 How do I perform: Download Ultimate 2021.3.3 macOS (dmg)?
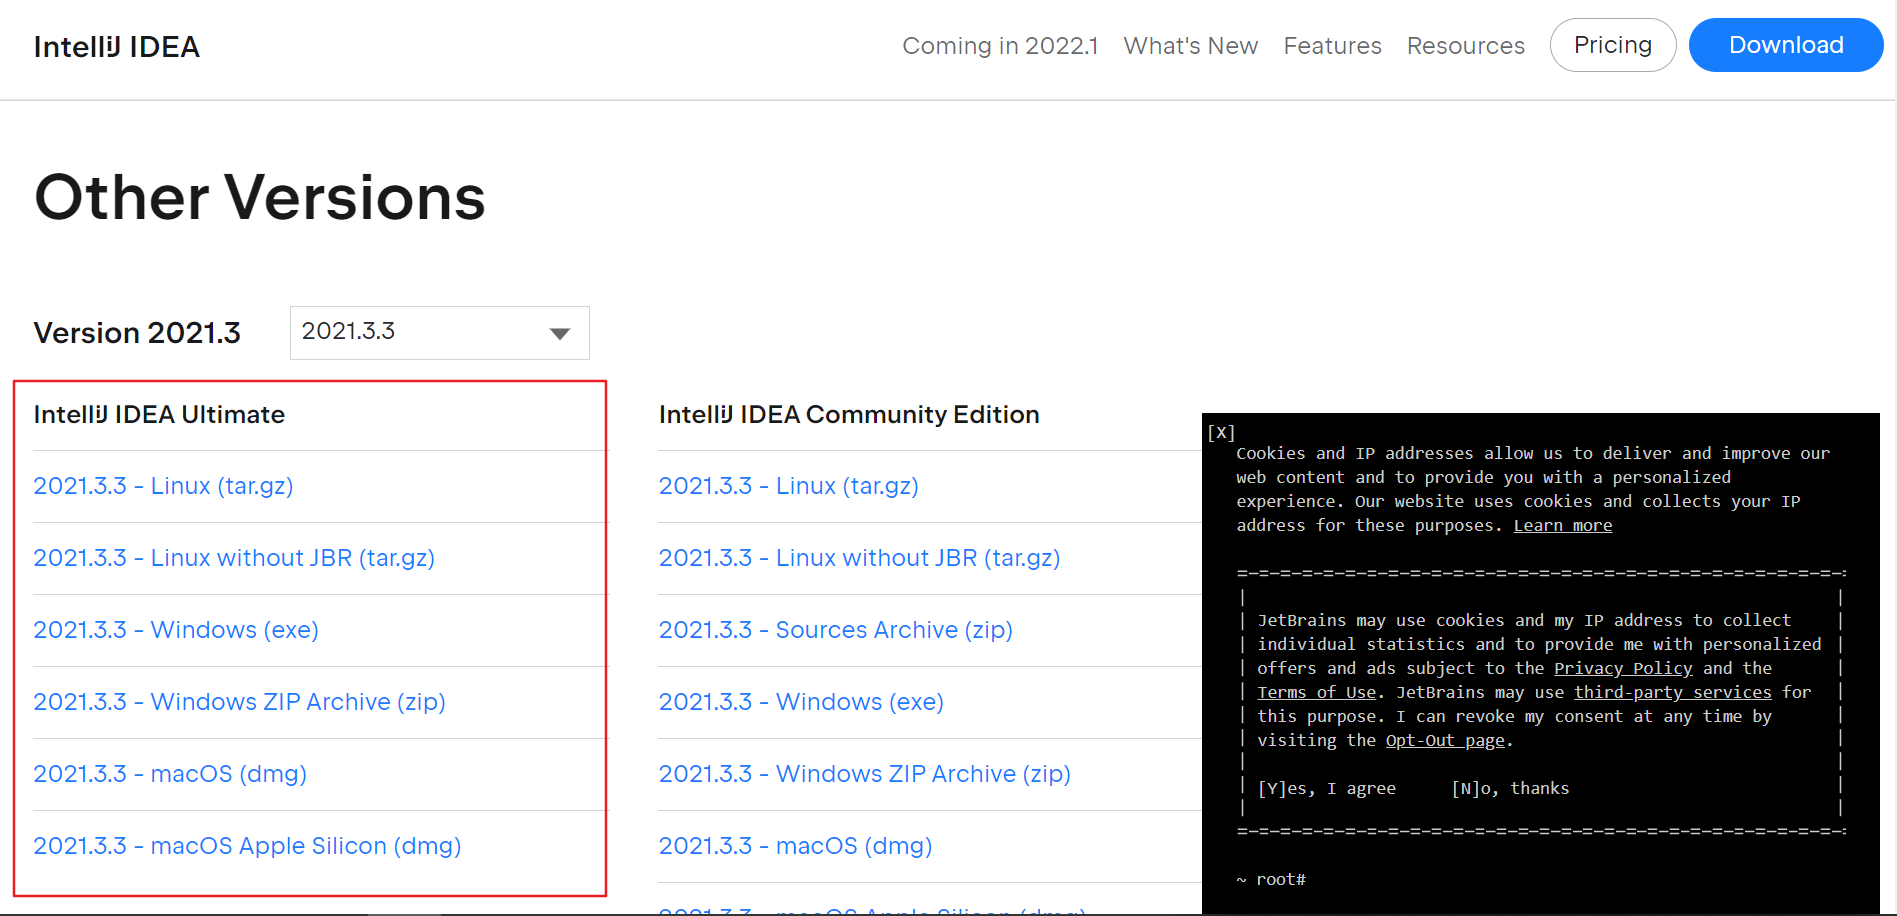tap(170, 774)
